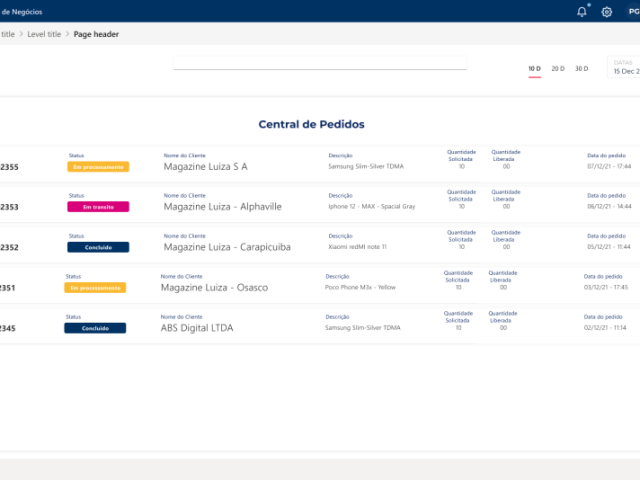The image size is (640, 480).
Task: Select order date 06/12/21 - 14:44
Action: click(609, 207)
